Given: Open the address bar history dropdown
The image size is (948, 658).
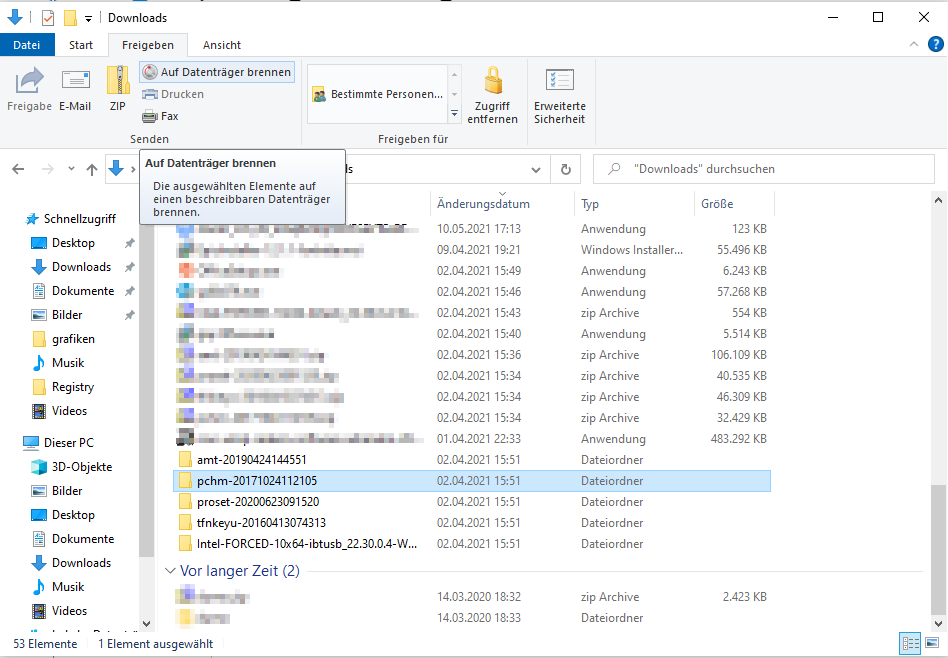Looking at the screenshot, I should pyautogui.click(x=536, y=169).
